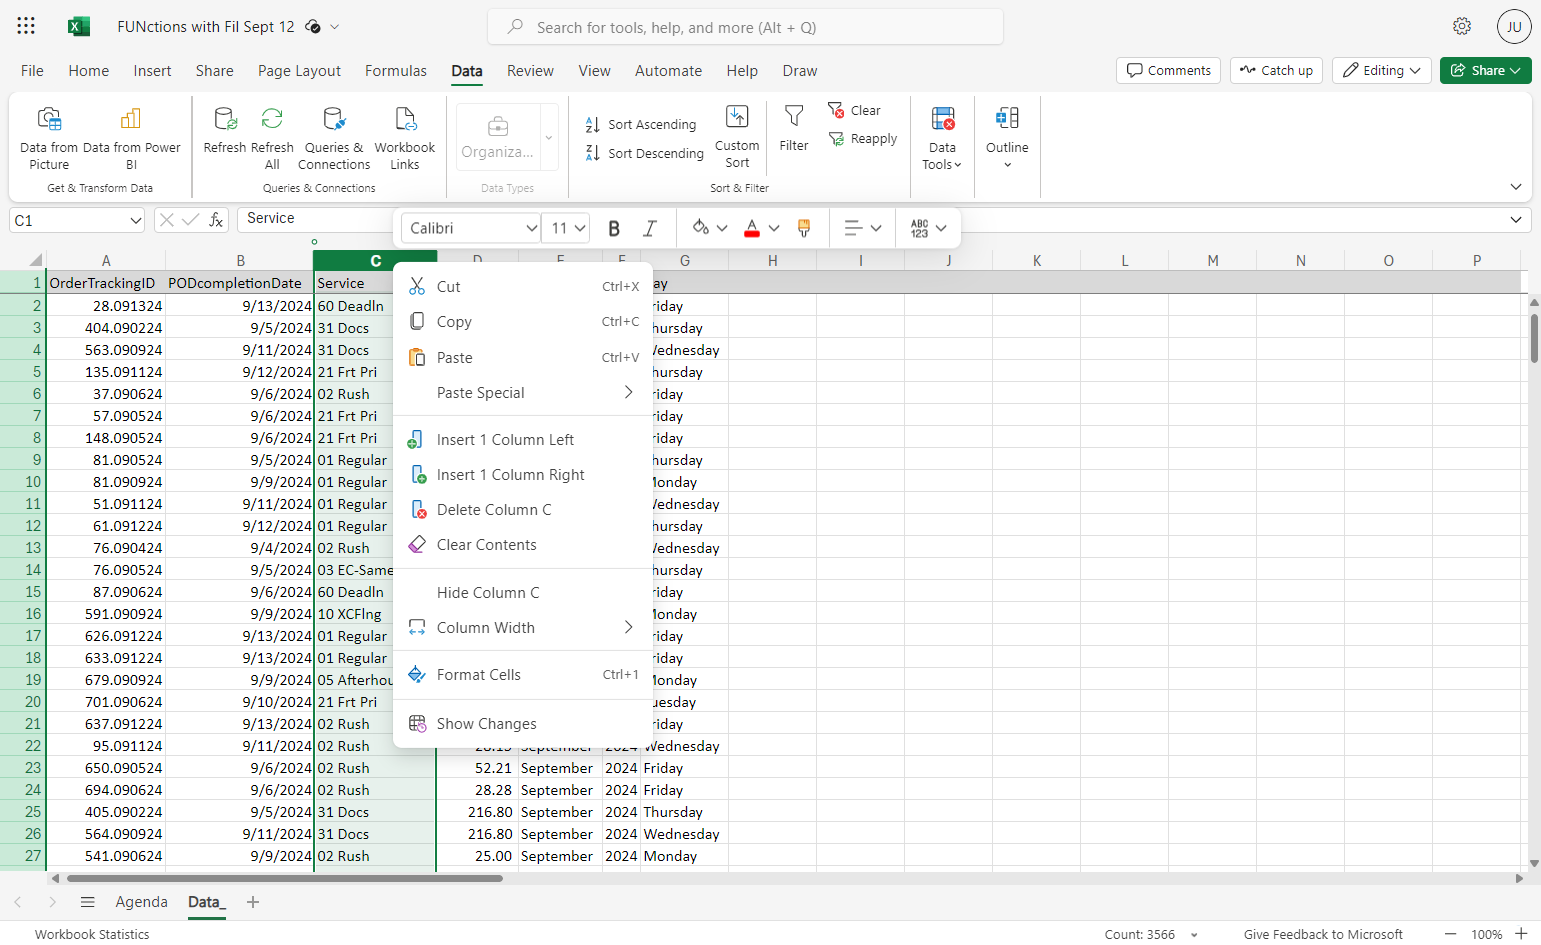Switch to the Agenda sheet tab

(142, 902)
